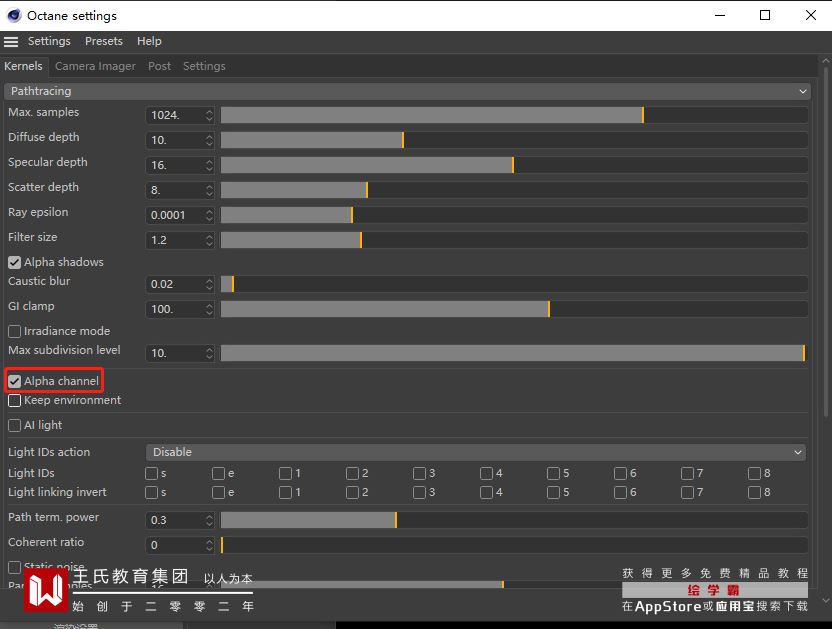
Task: Open the Presets menu
Action: tap(103, 41)
